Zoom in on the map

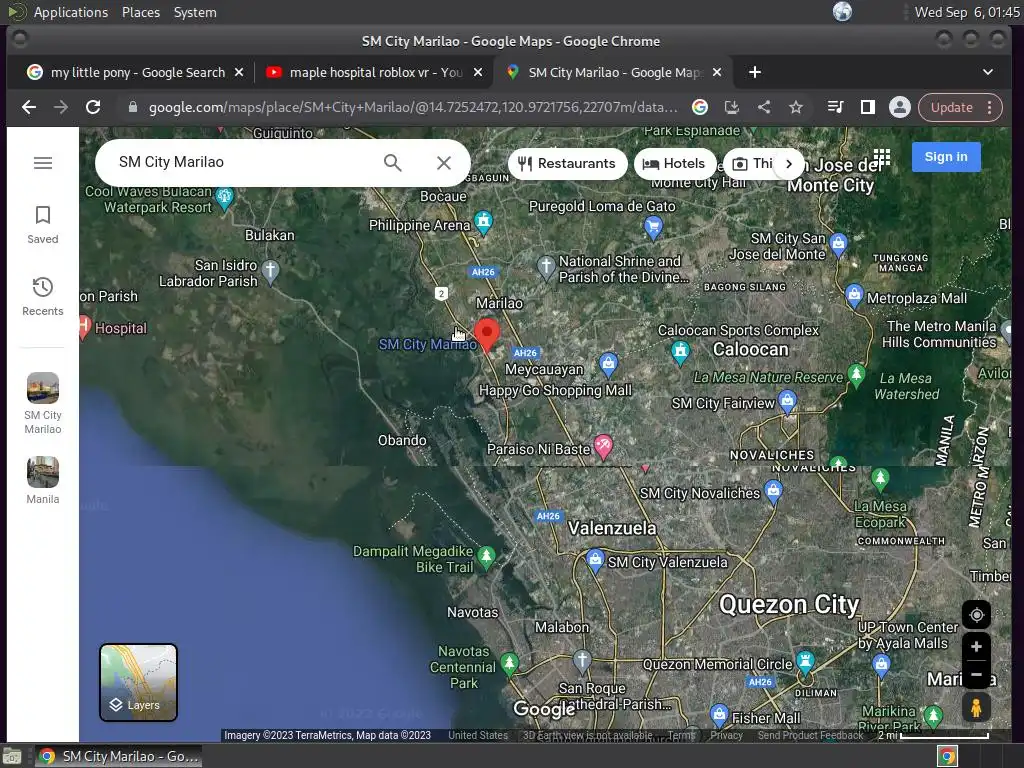(976, 647)
